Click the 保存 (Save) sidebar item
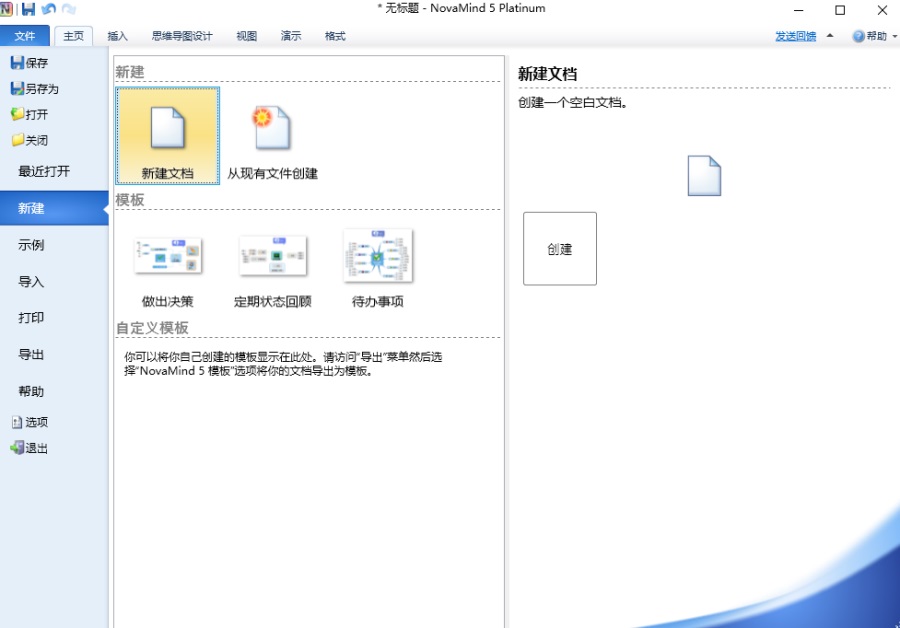The height and width of the screenshot is (628, 900). point(29,63)
